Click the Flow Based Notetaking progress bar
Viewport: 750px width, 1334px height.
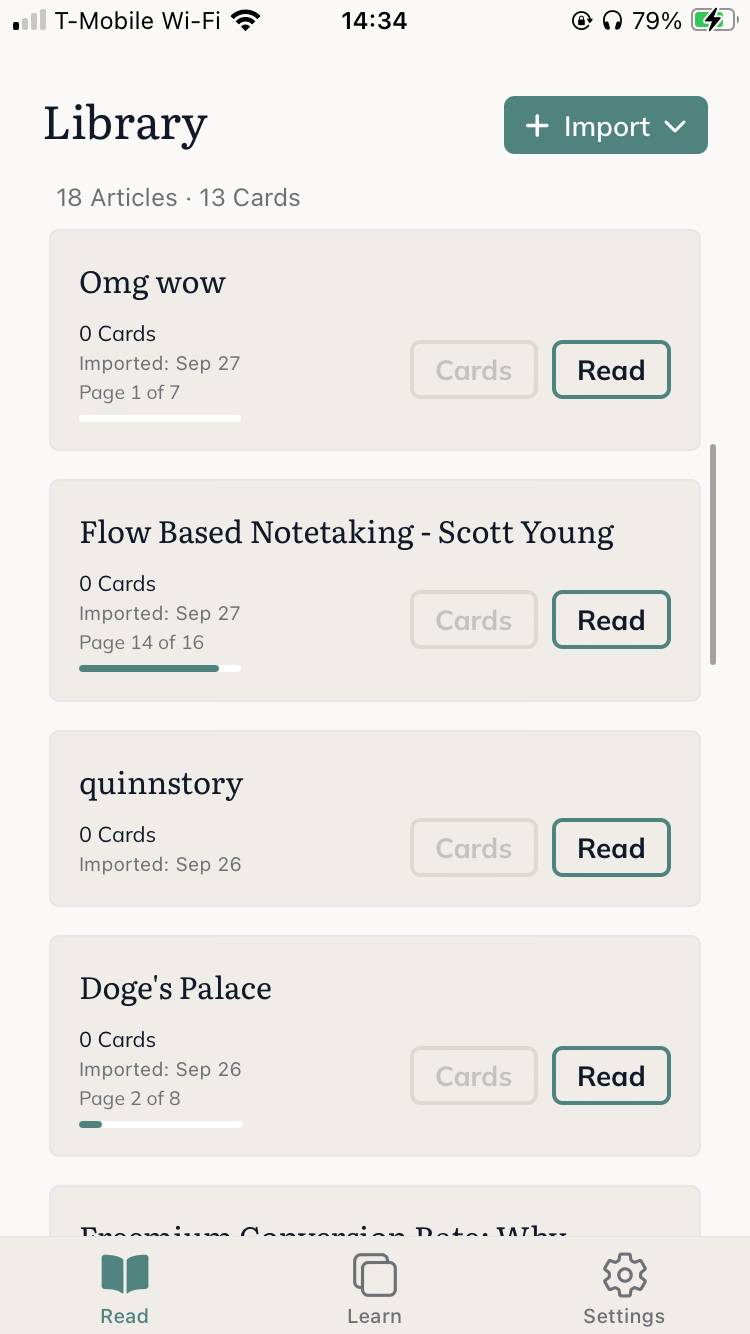[x=160, y=668]
